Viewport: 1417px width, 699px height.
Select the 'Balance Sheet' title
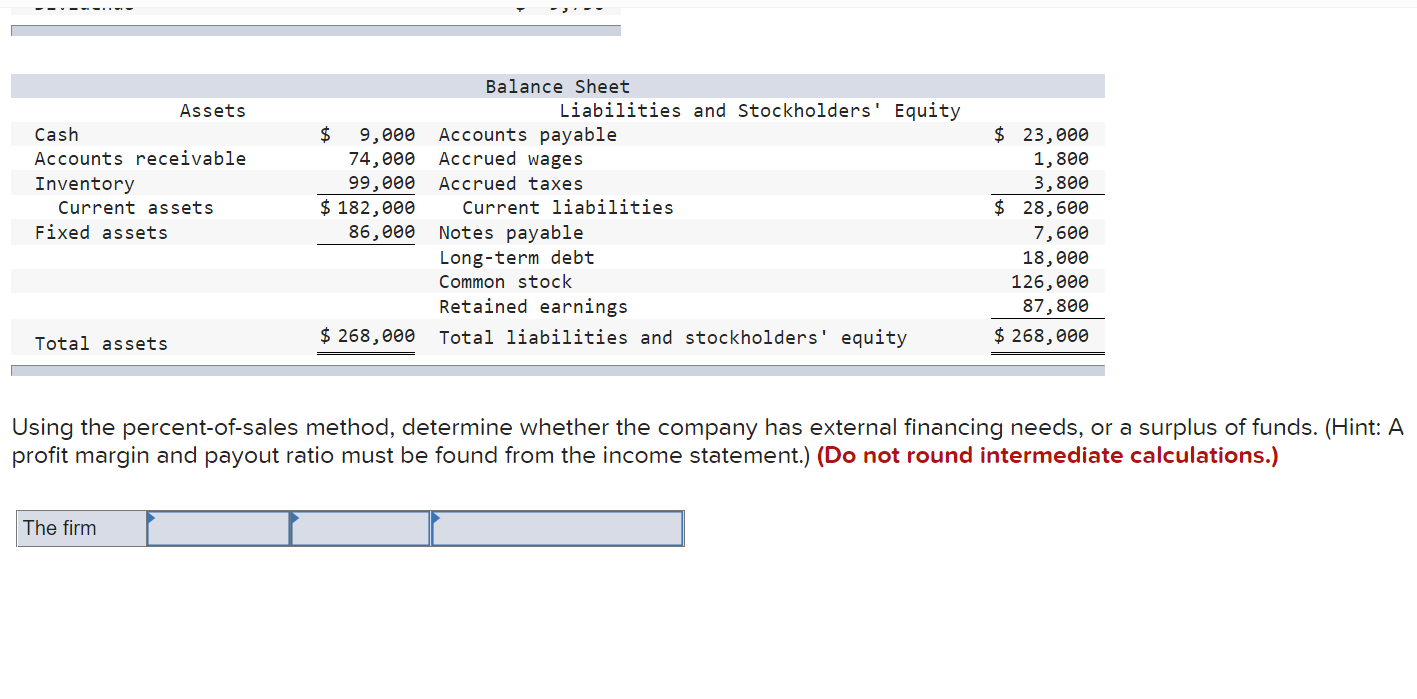pos(557,87)
